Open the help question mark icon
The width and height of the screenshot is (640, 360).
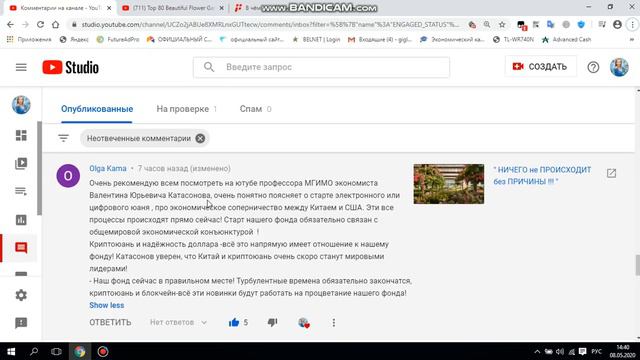(x=593, y=67)
